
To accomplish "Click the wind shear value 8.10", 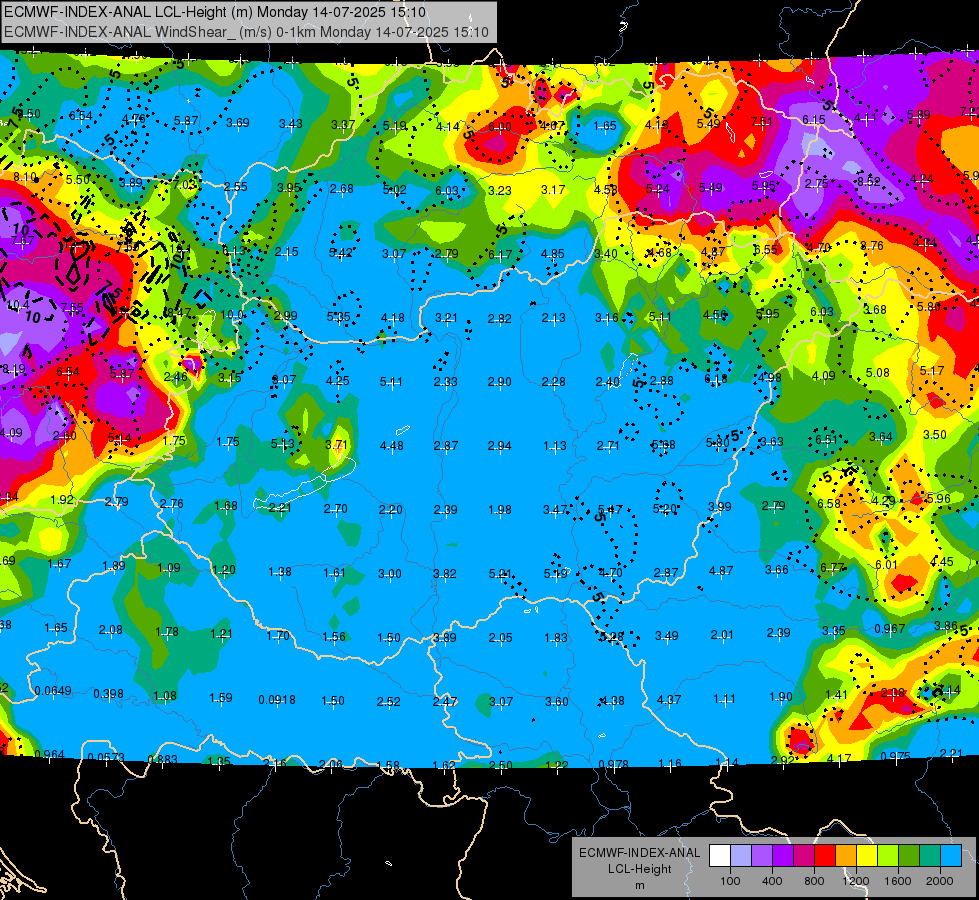I will (x=25, y=177).
